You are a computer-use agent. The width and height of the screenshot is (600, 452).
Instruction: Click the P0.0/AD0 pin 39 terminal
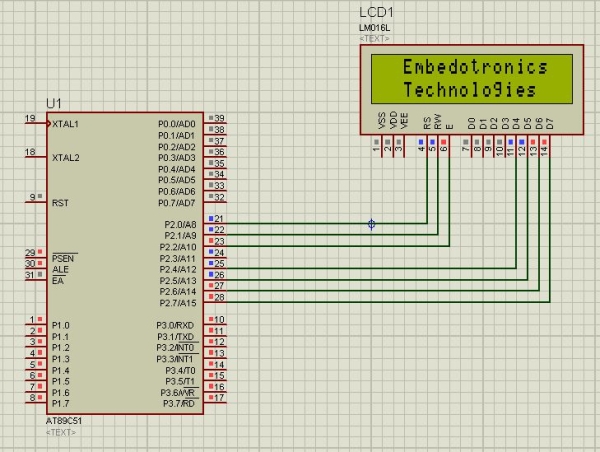215,122
